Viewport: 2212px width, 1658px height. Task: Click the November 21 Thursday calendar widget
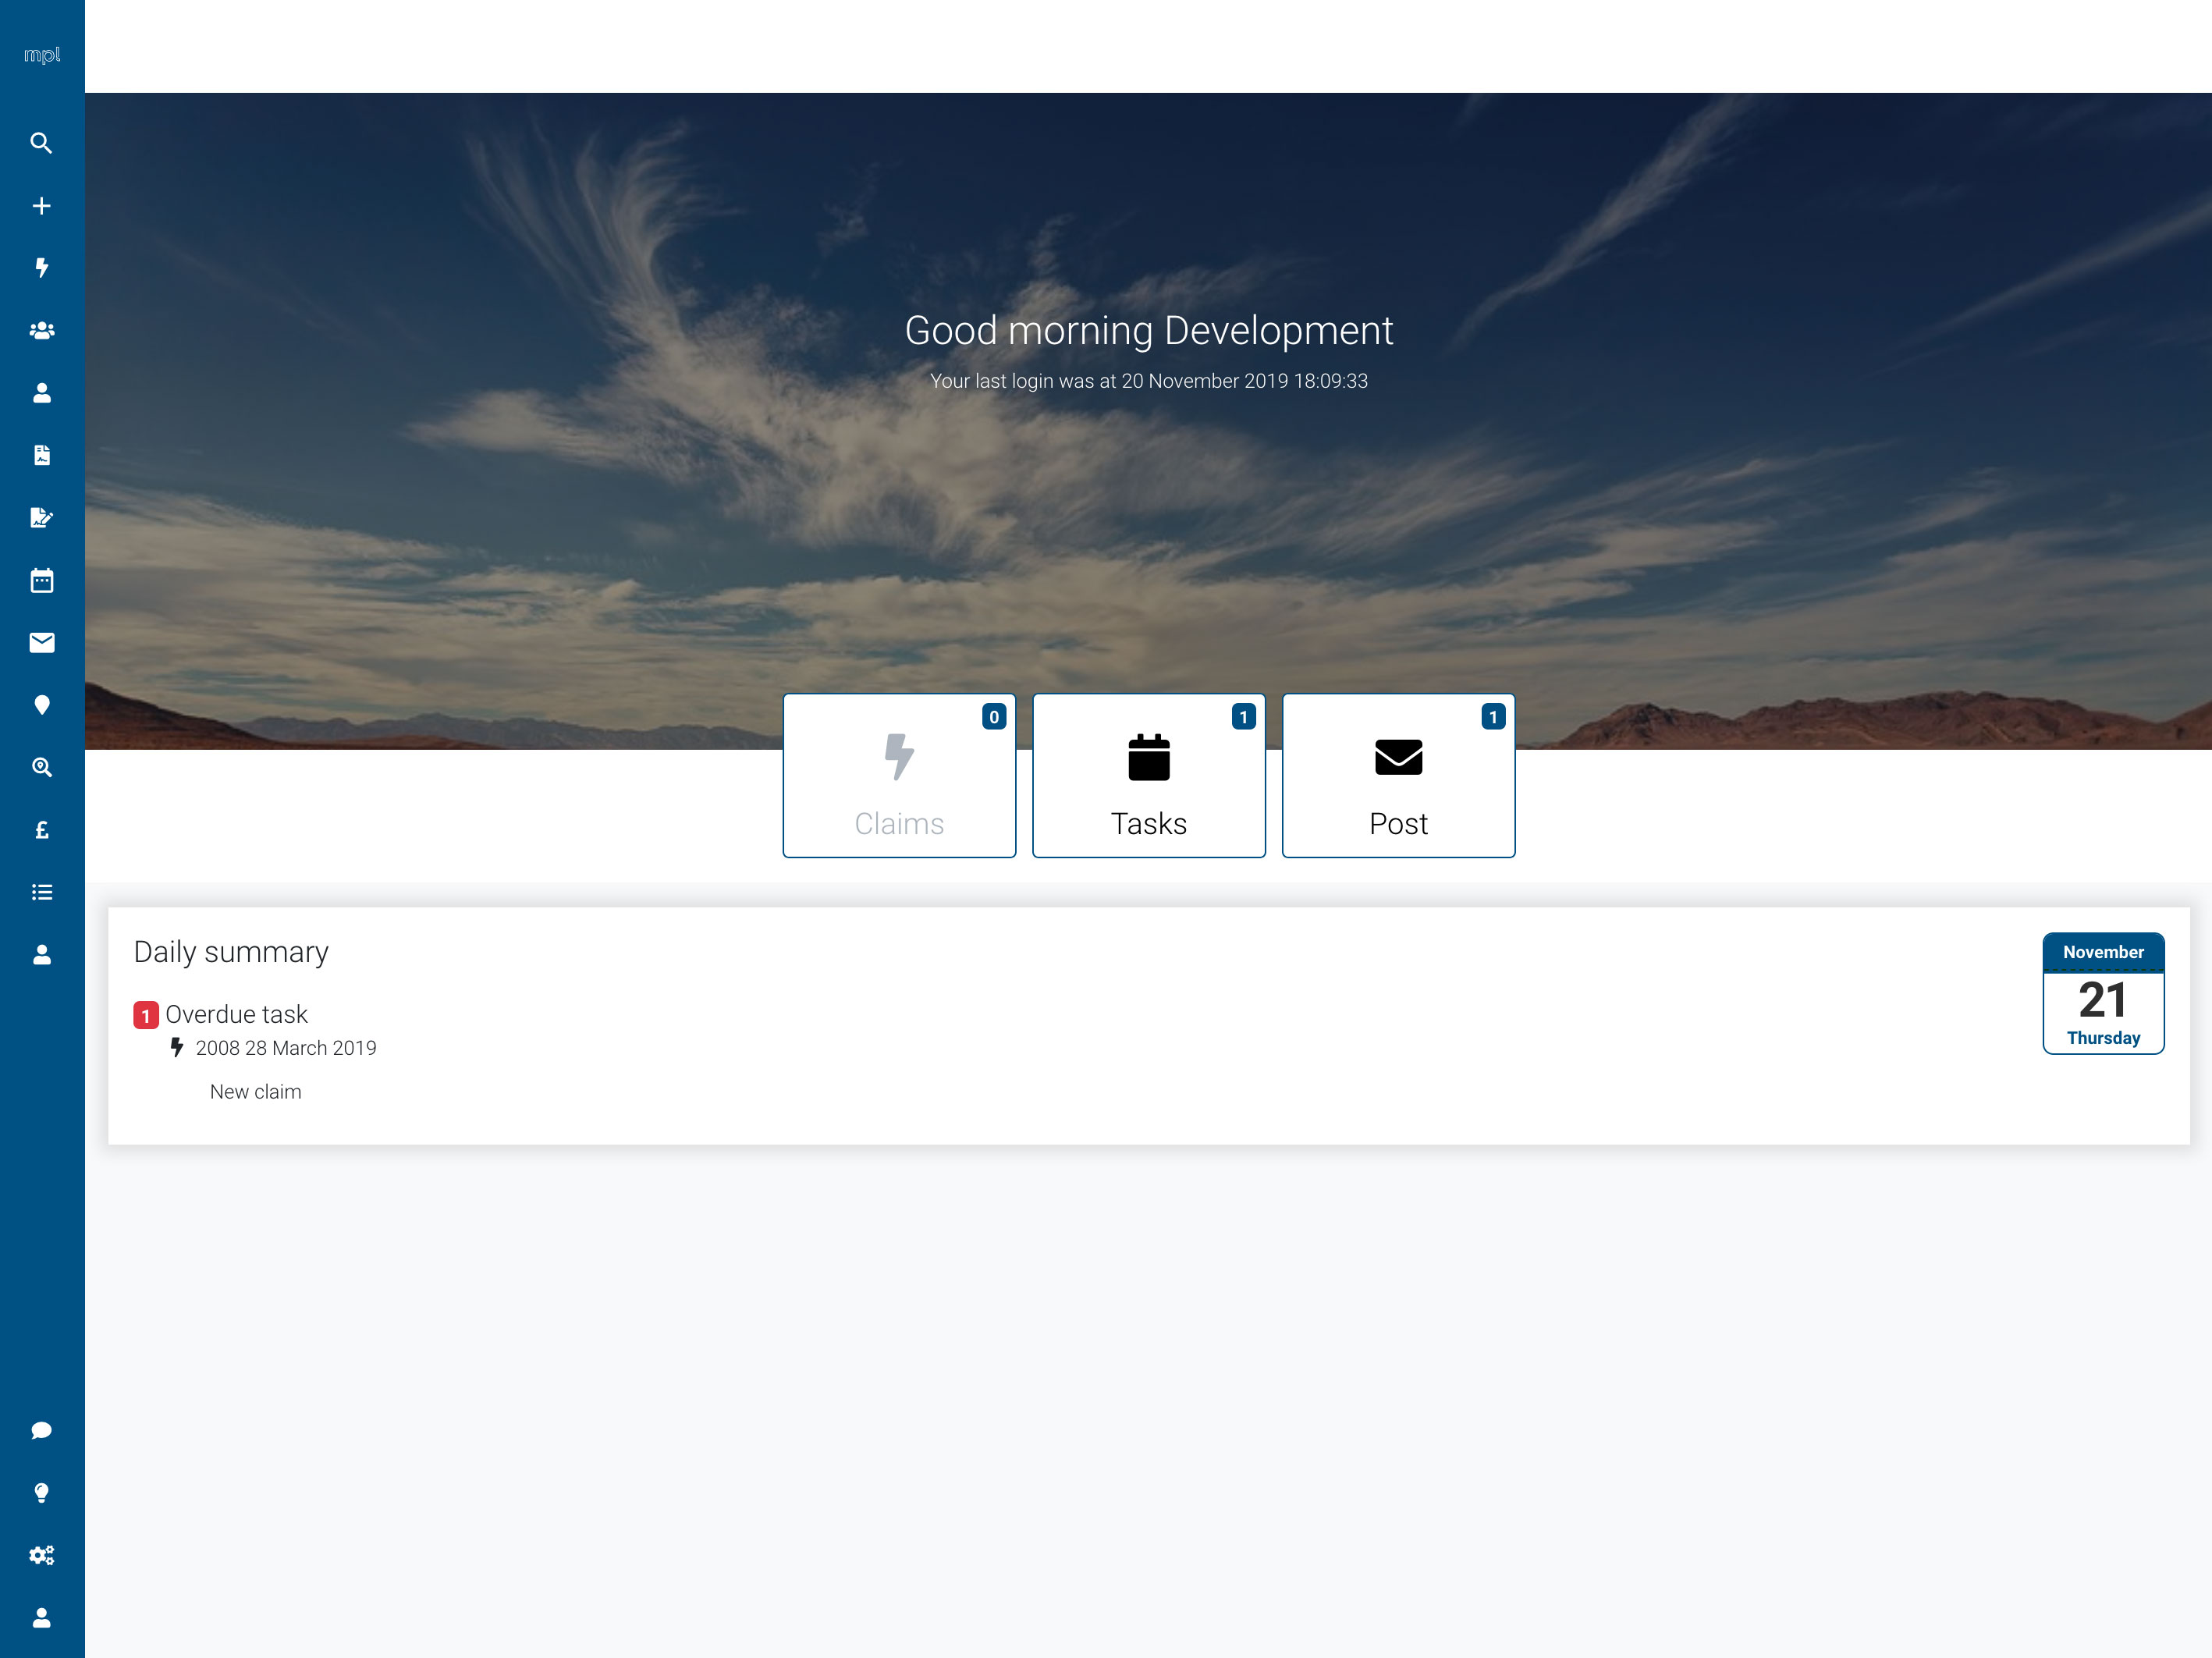pos(2102,993)
